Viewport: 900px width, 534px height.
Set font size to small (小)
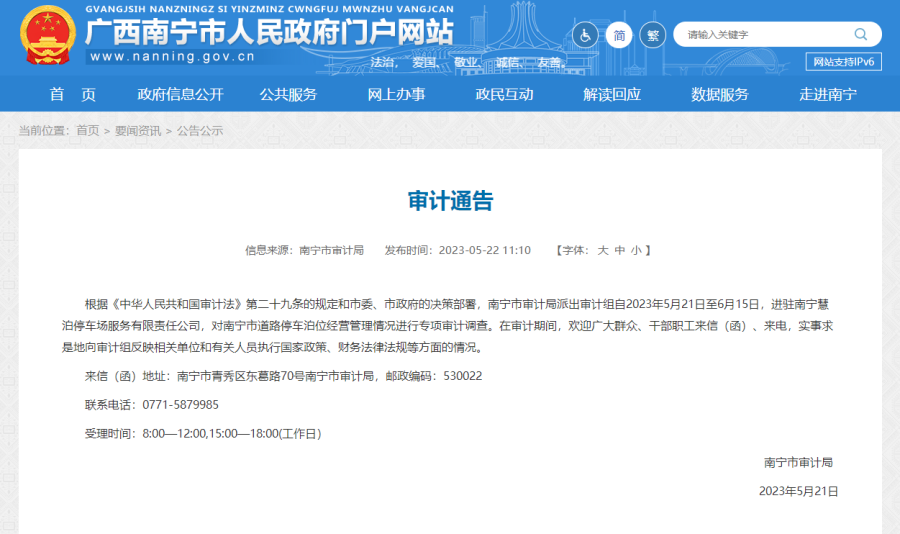coord(636,250)
